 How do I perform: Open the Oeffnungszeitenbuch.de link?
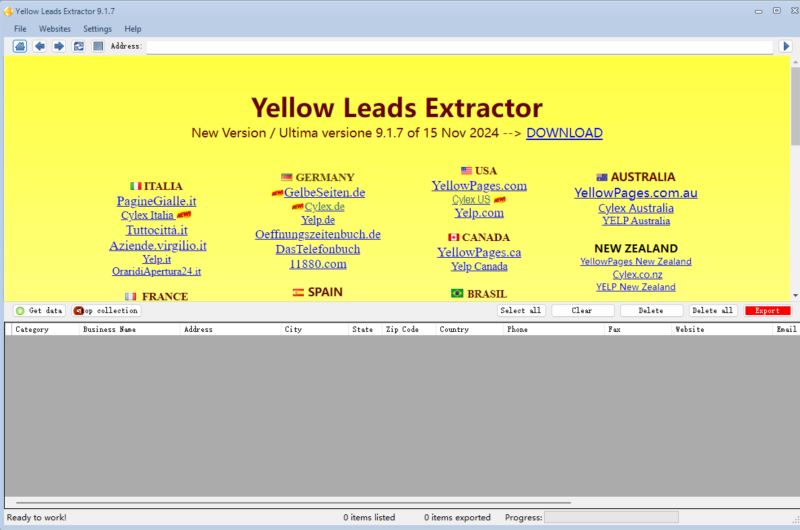(x=318, y=234)
